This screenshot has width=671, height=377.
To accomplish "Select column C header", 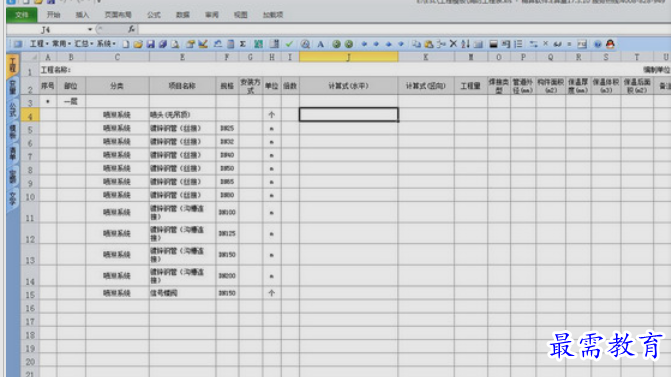I will point(117,57).
